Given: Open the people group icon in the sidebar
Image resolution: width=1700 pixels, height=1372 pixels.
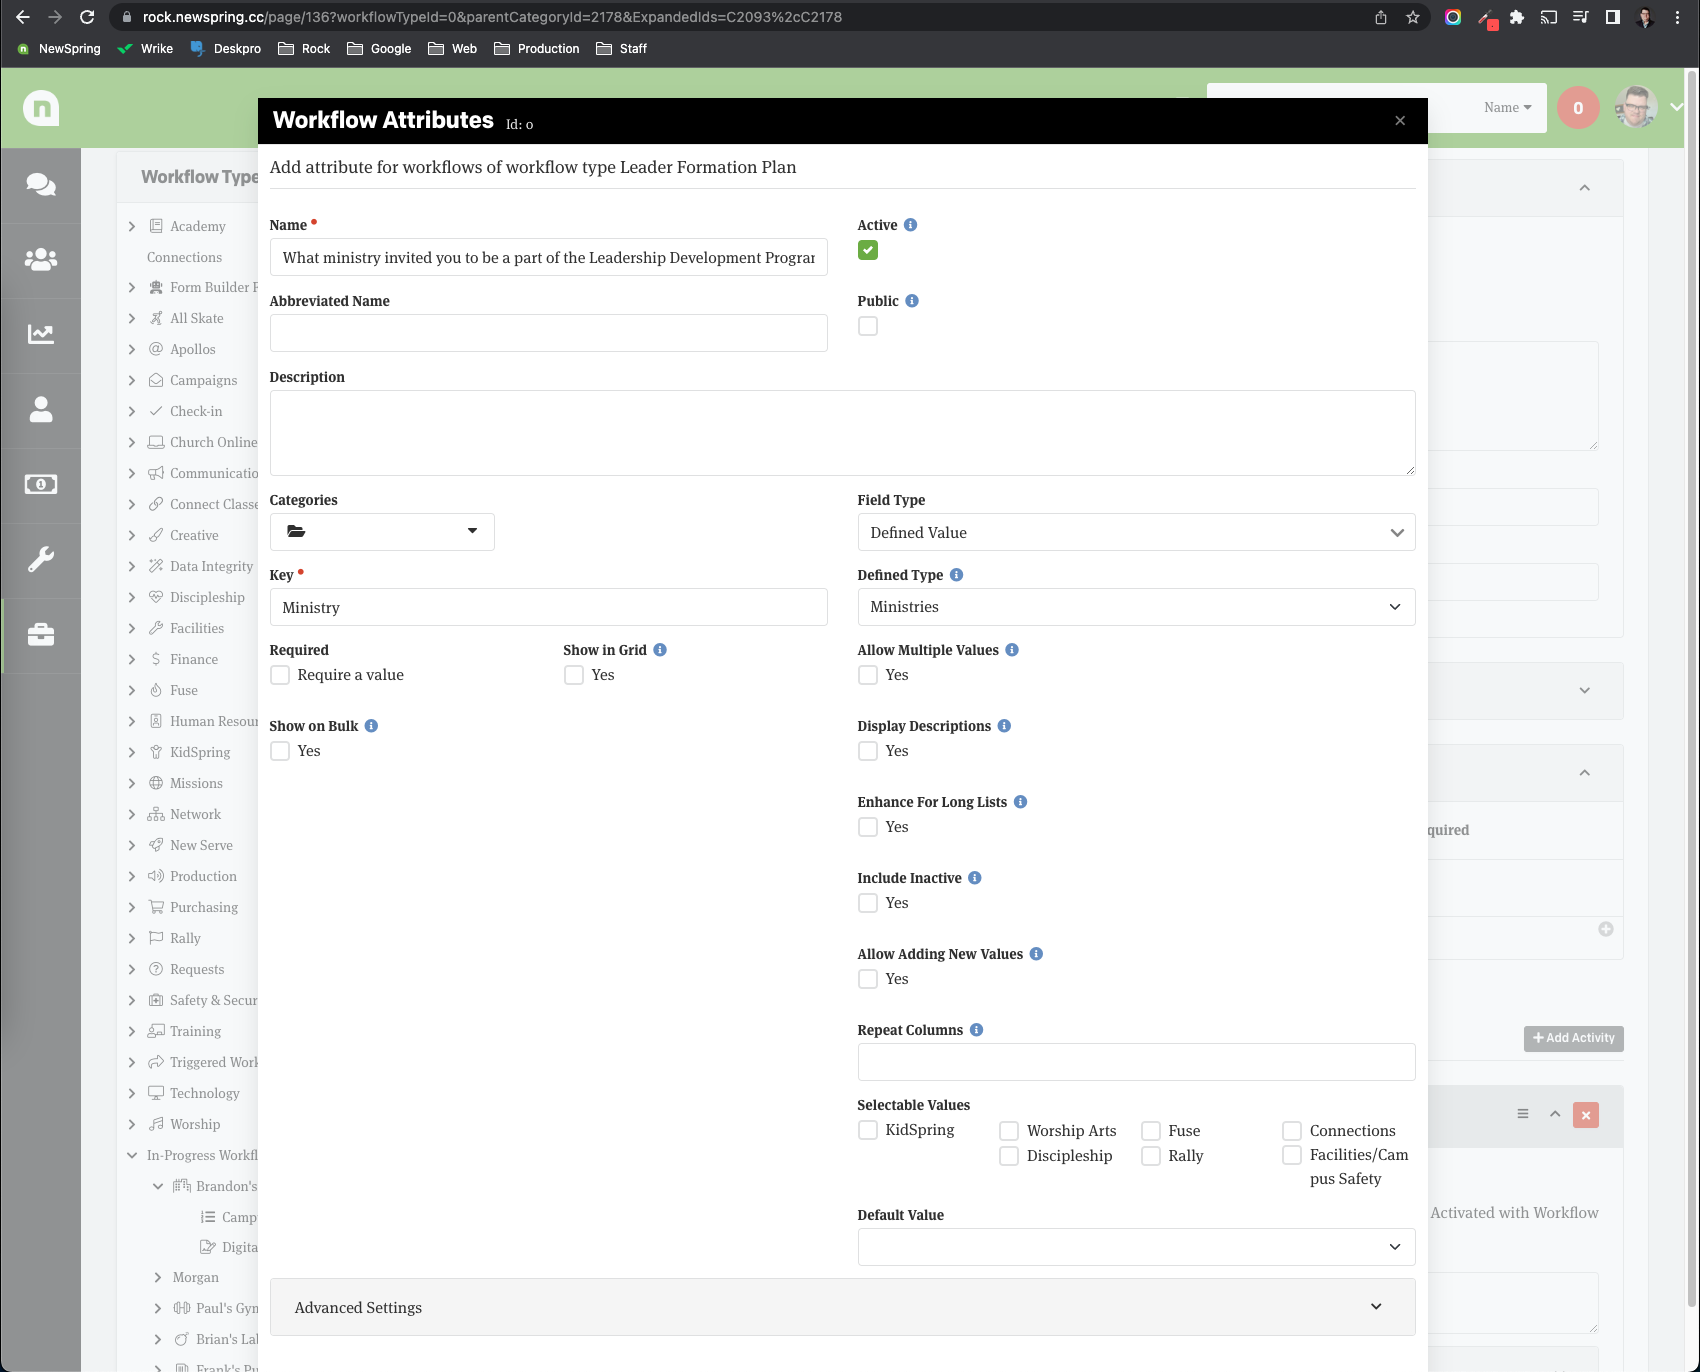Looking at the screenshot, I should pyautogui.click(x=41, y=259).
